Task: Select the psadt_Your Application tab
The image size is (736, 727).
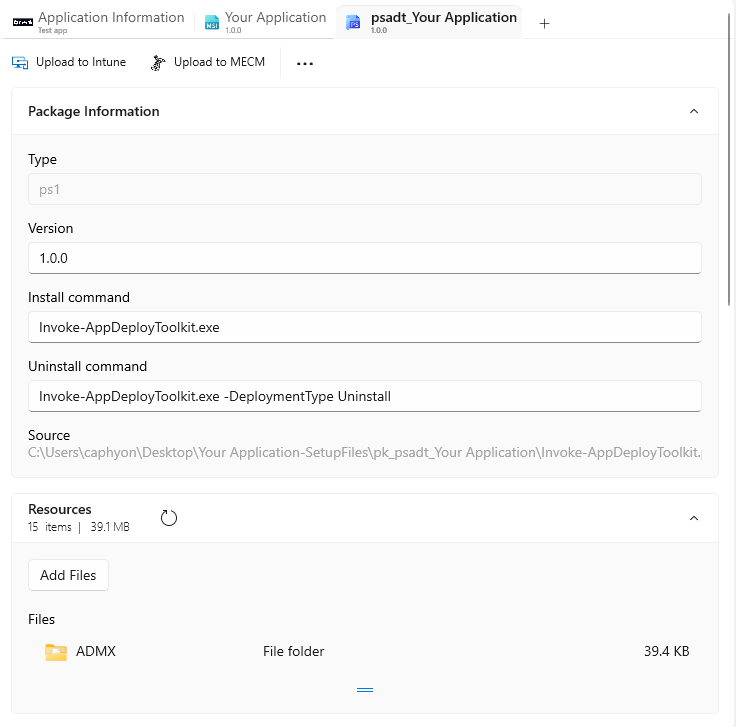Action: pyautogui.click(x=443, y=18)
